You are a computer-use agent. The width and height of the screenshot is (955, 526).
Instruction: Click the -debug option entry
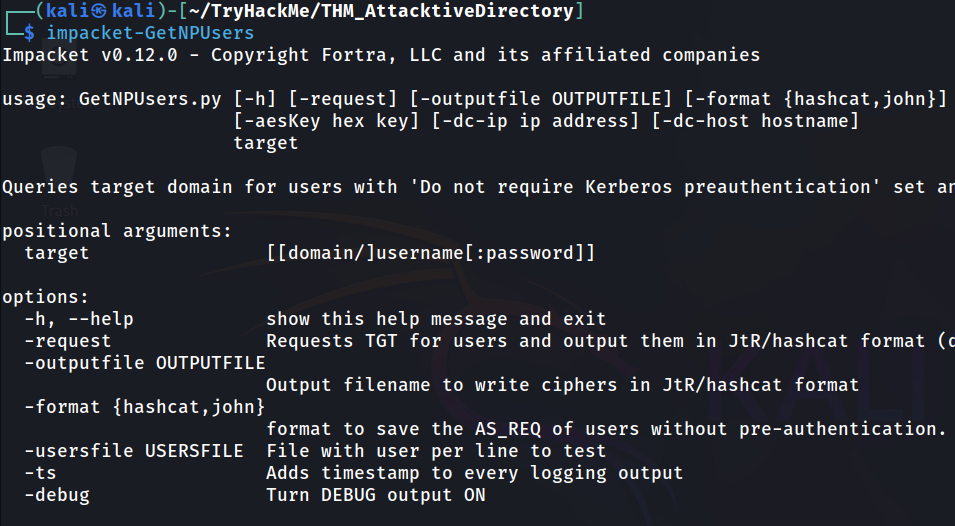coord(57,495)
